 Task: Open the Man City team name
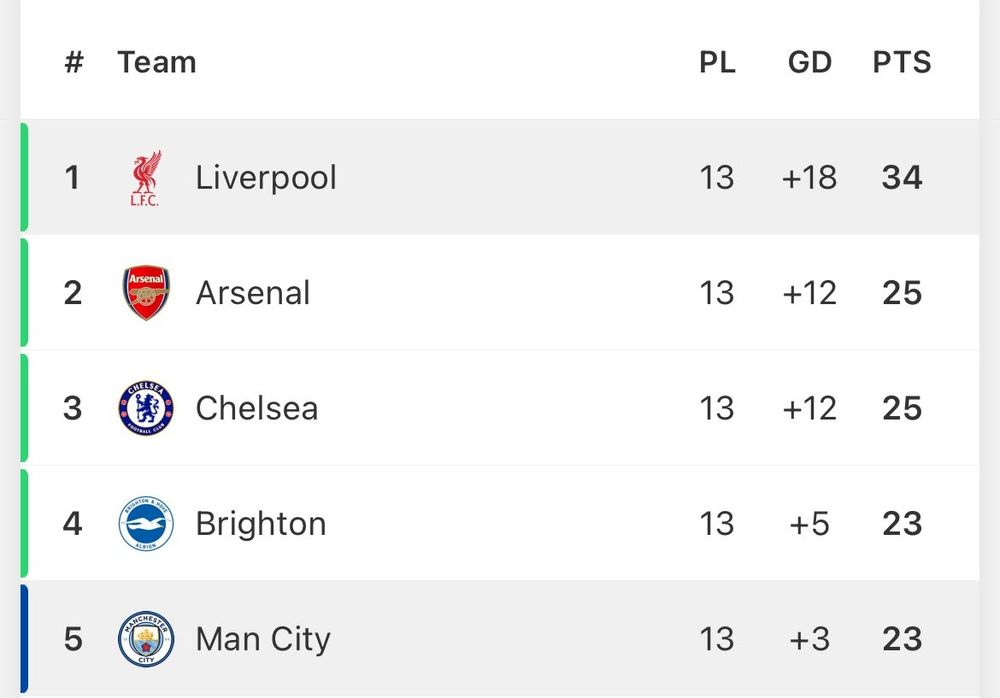pos(263,639)
